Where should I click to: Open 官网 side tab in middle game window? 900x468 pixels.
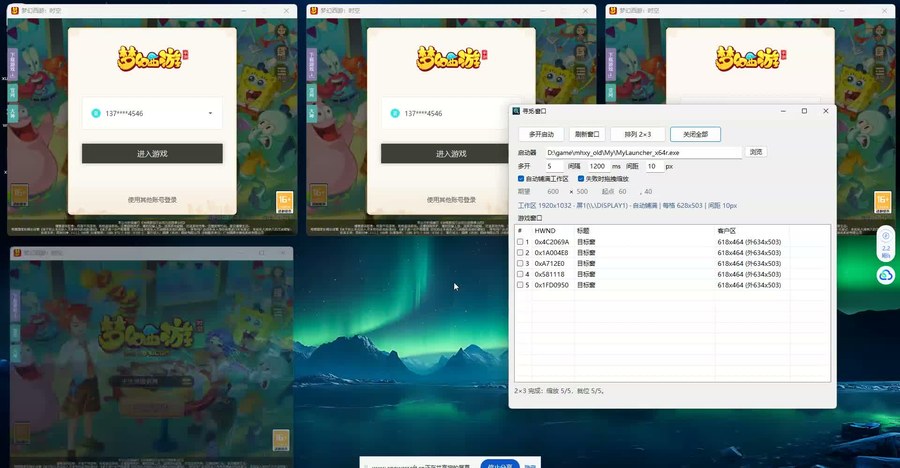click(312, 92)
